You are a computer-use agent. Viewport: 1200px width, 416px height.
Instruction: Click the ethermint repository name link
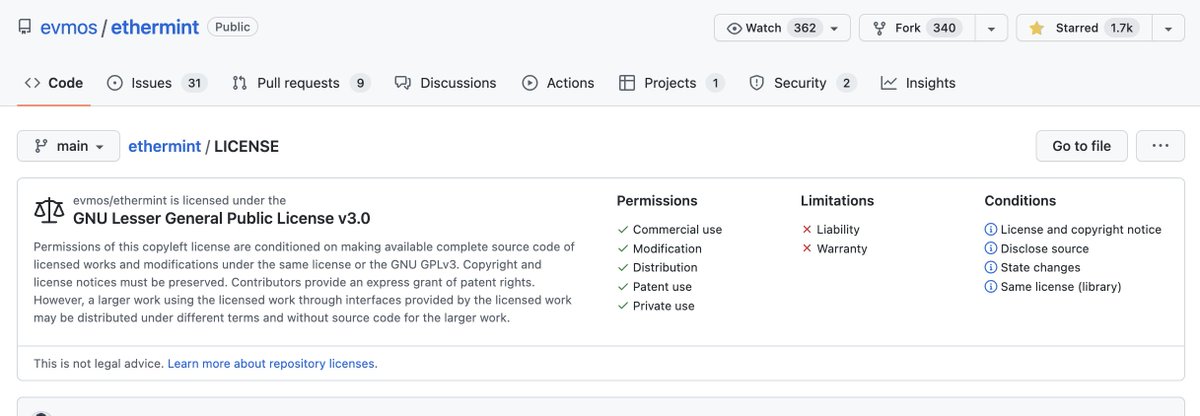(x=153, y=27)
